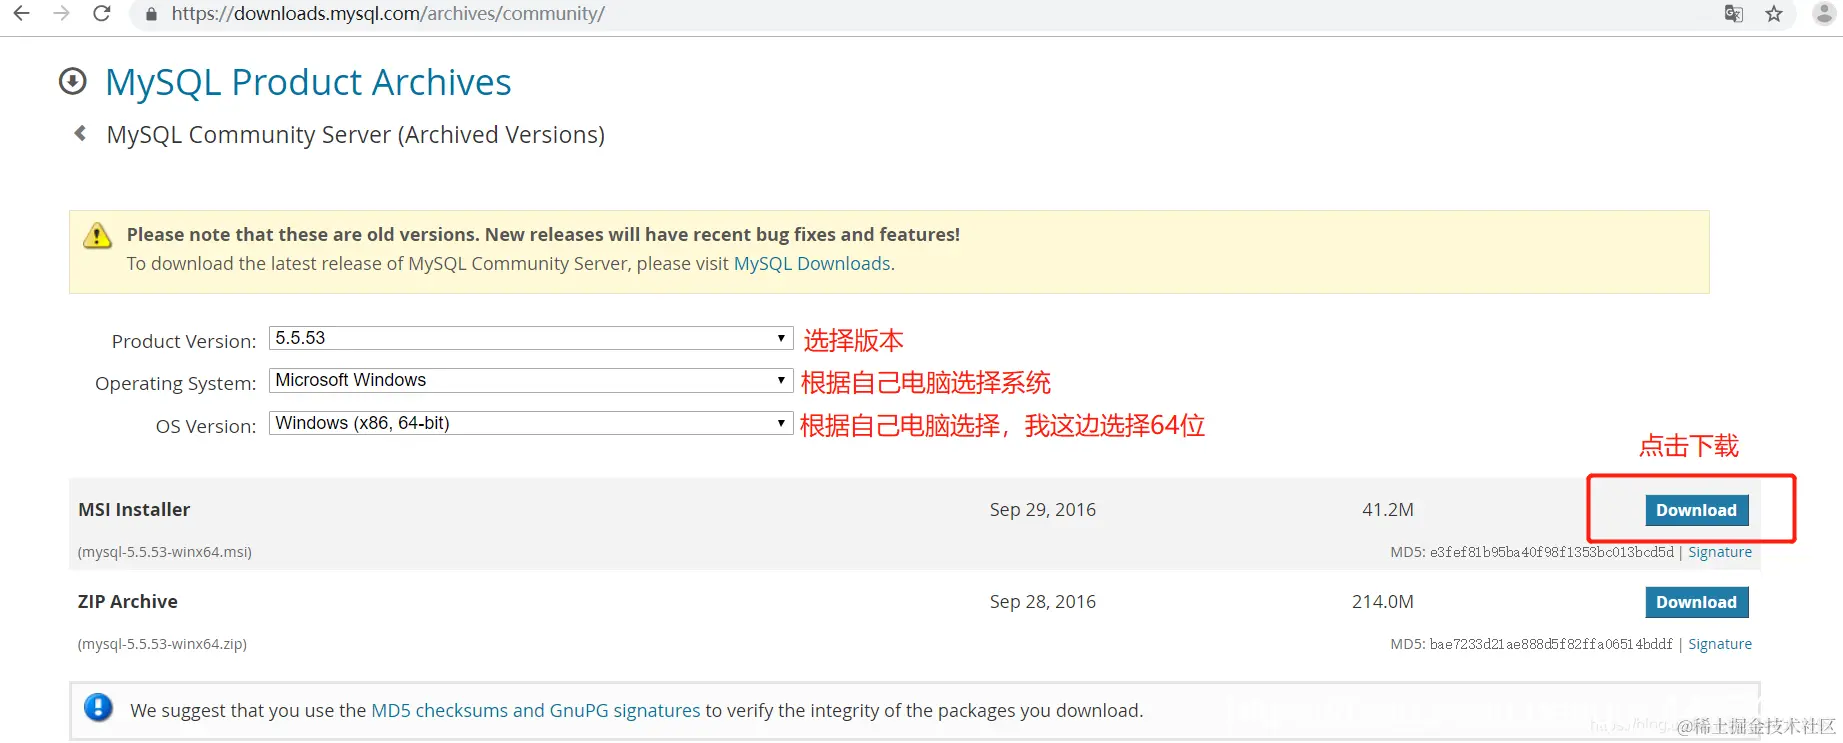The width and height of the screenshot is (1843, 743).
Task: Click the 41.2M file size
Action: [x=1388, y=510]
